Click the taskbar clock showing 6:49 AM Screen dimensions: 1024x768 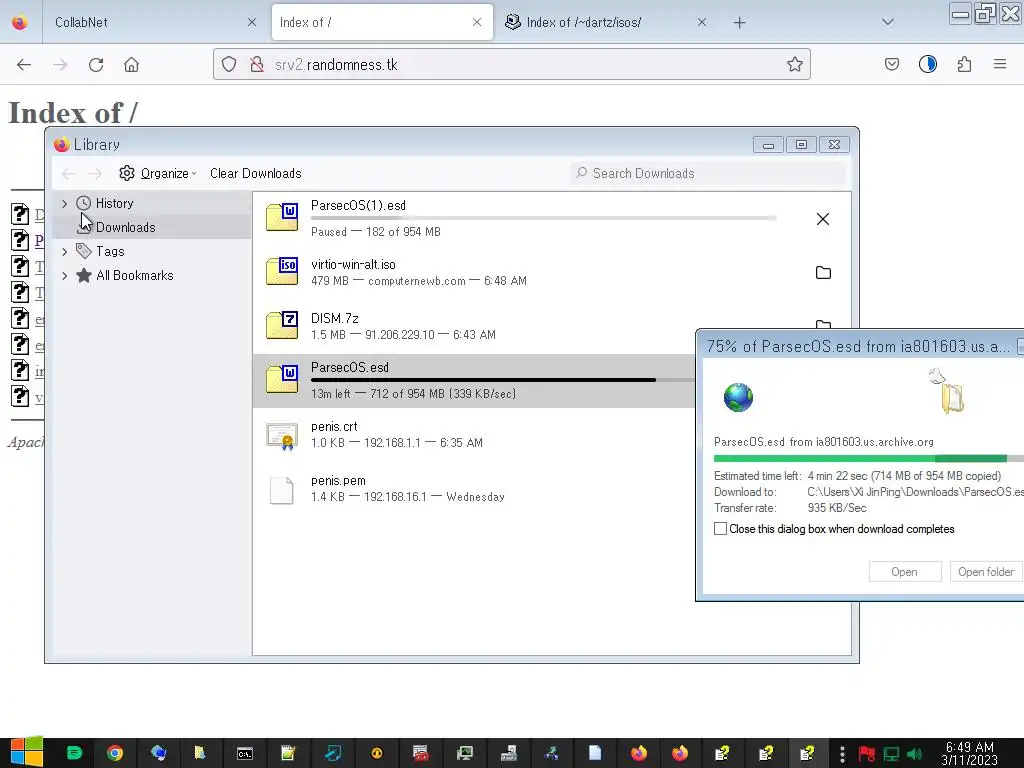point(970,754)
